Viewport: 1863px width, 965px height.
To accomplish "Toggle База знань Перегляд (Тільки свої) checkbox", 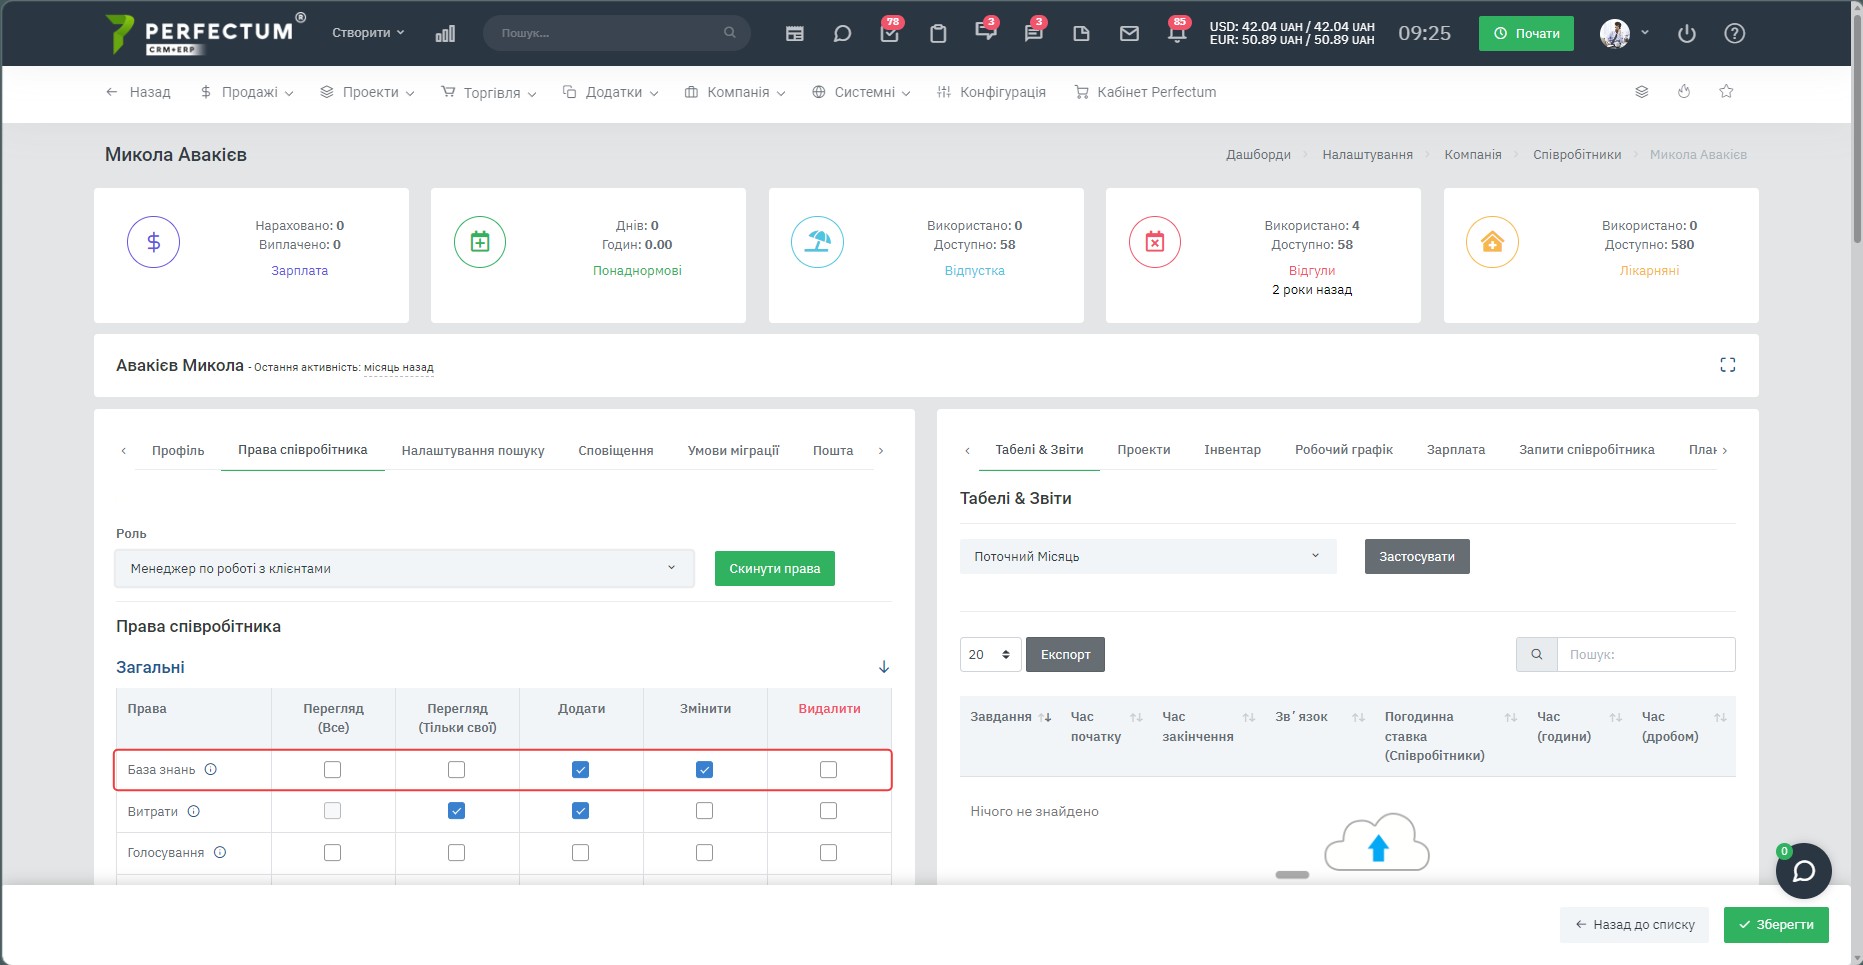I will pyautogui.click(x=456, y=769).
